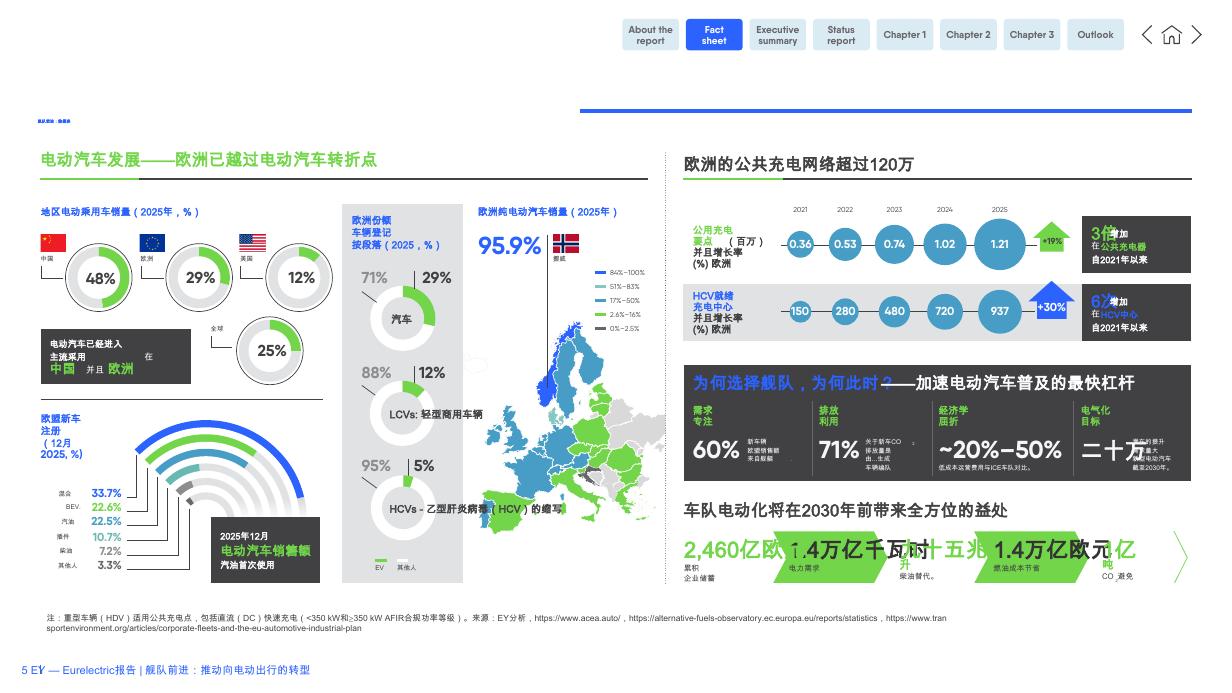Click the 0.74 bubble for 2023
1232x693 pixels.
(x=894, y=244)
